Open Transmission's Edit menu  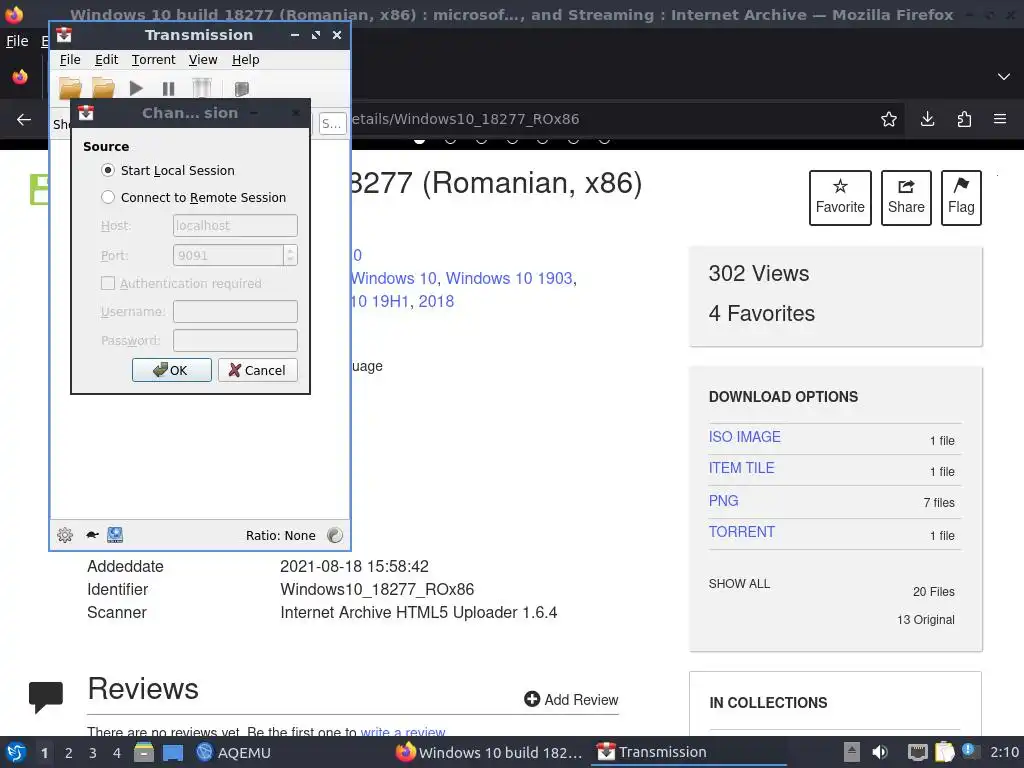(106, 59)
